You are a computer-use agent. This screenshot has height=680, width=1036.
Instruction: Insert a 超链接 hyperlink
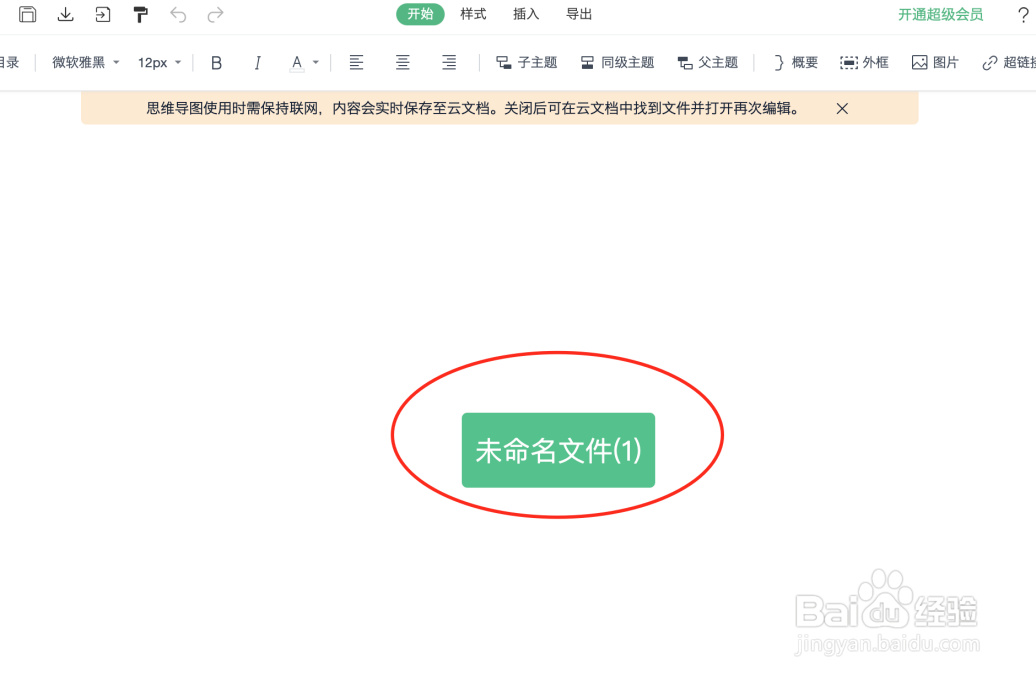[1009, 63]
